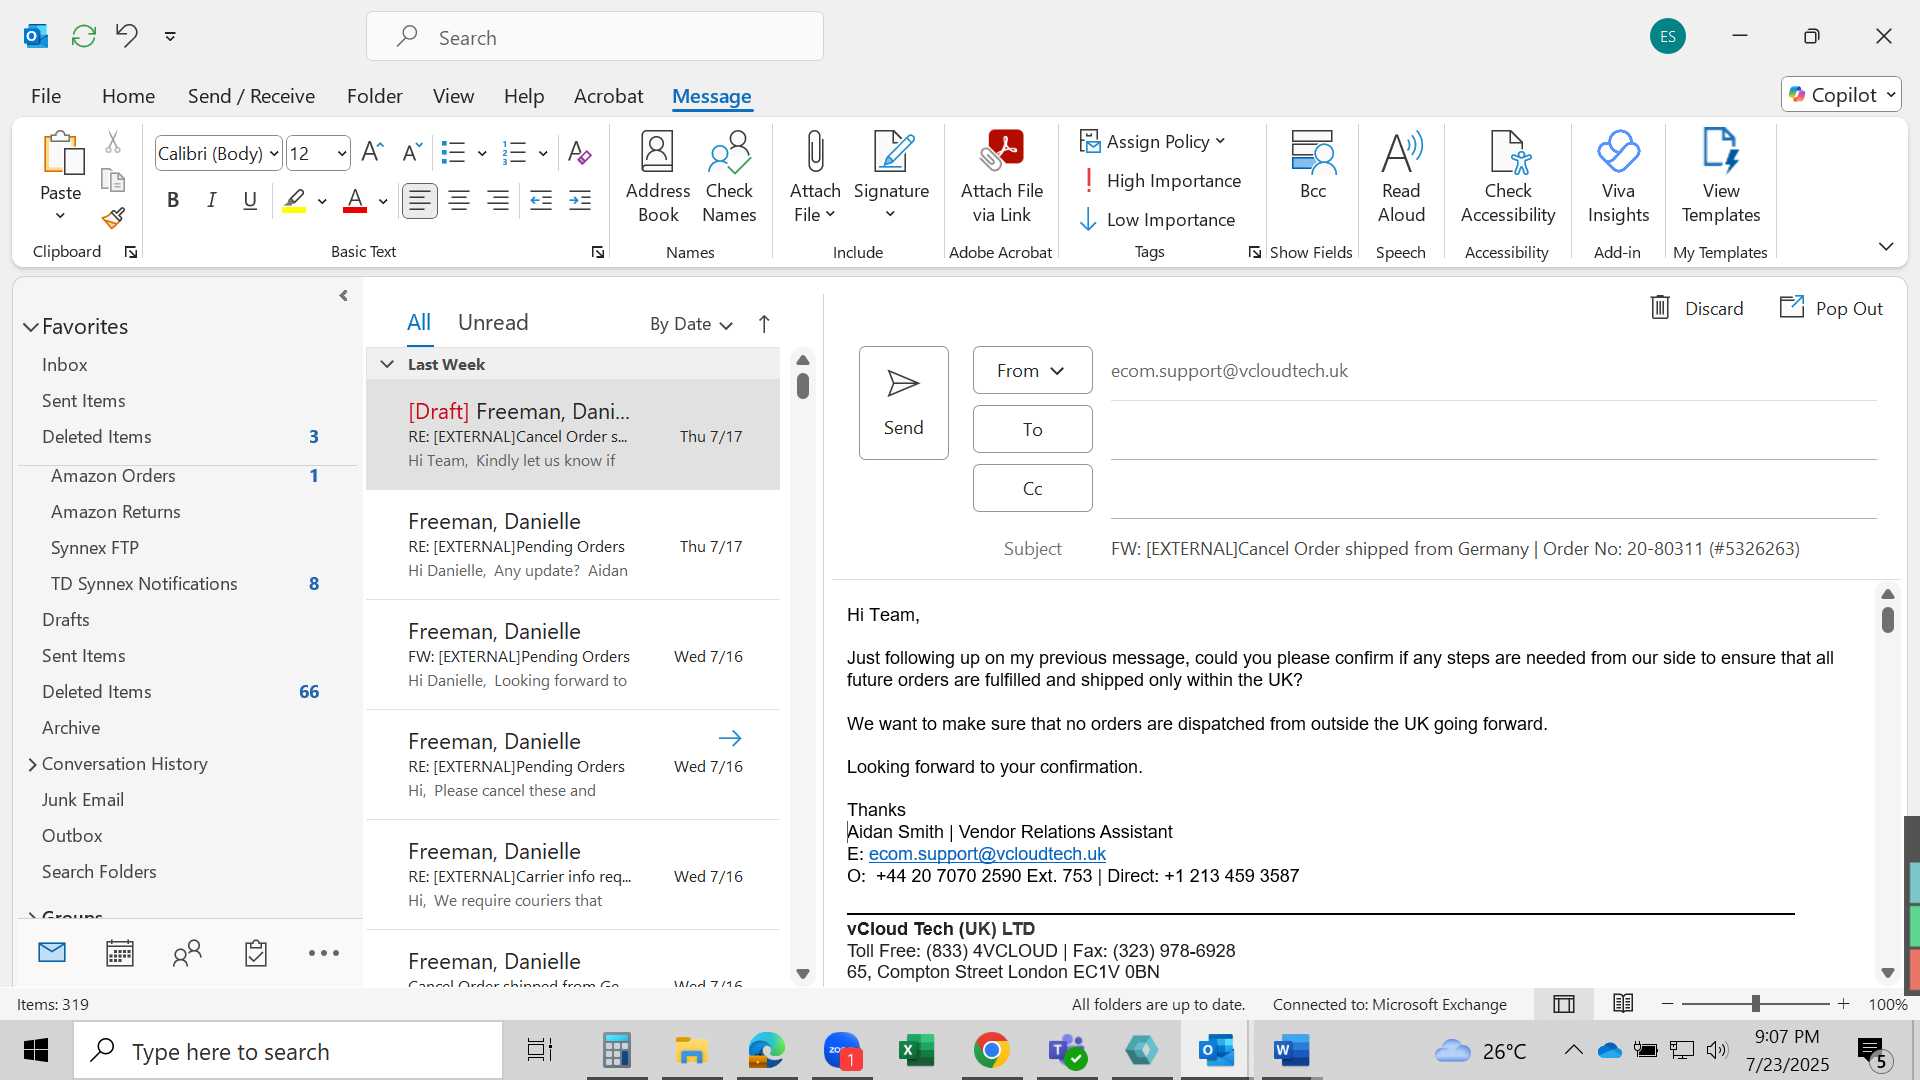
Task: Open View Templates
Action: coord(1721,178)
